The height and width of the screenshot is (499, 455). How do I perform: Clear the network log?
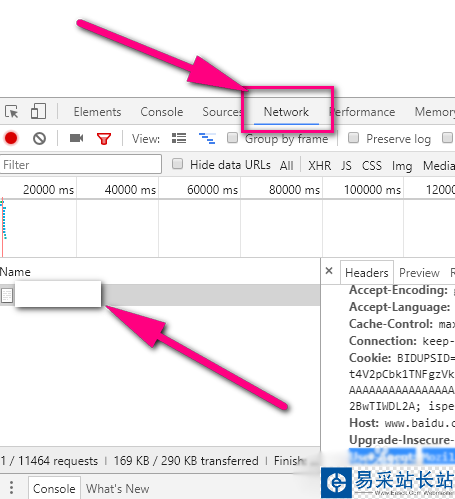coord(39,138)
